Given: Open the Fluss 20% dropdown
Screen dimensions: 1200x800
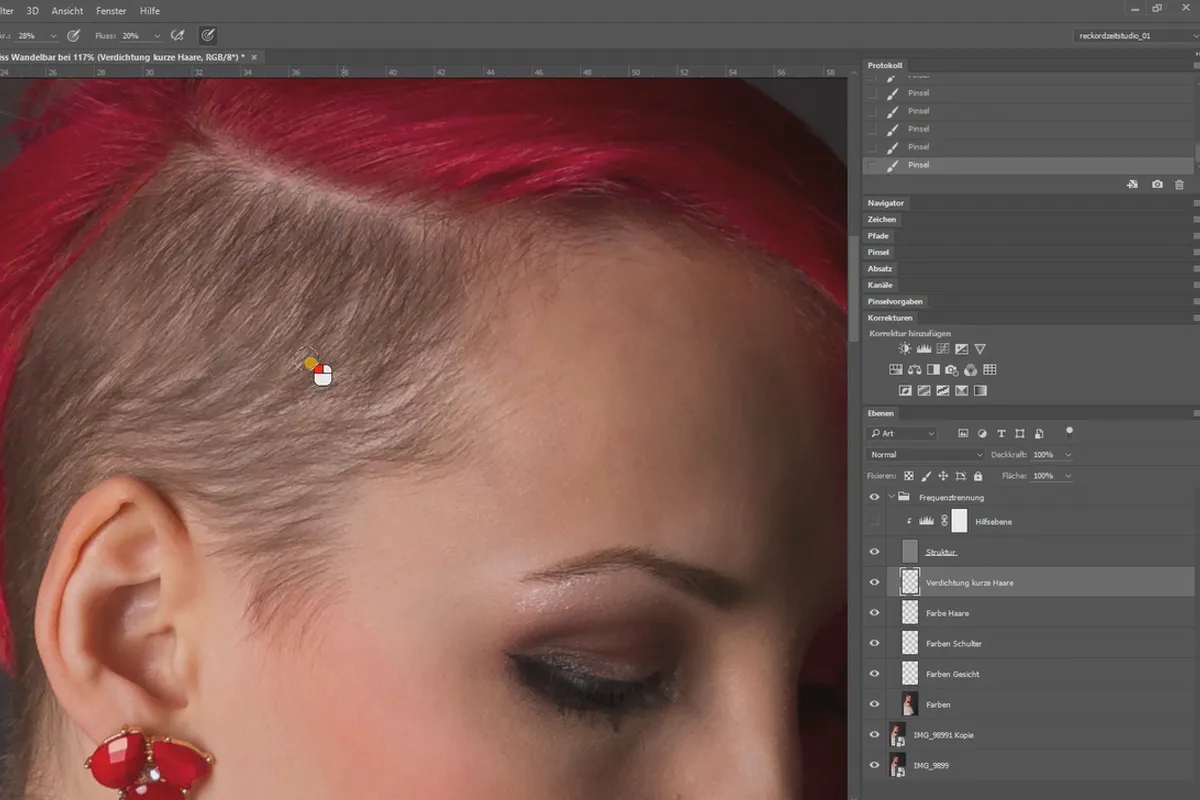Looking at the screenshot, I should tap(158, 35).
